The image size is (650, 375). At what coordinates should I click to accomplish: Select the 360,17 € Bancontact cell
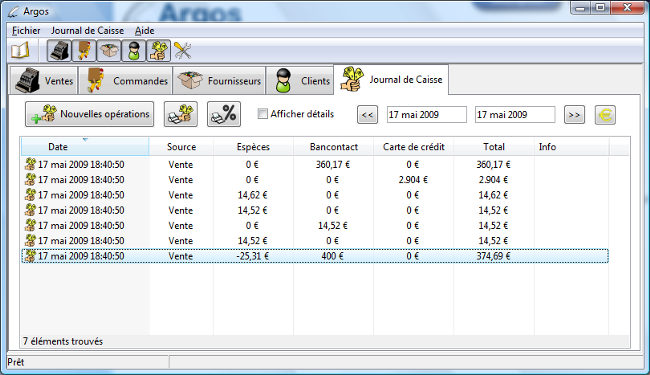pos(333,165)
